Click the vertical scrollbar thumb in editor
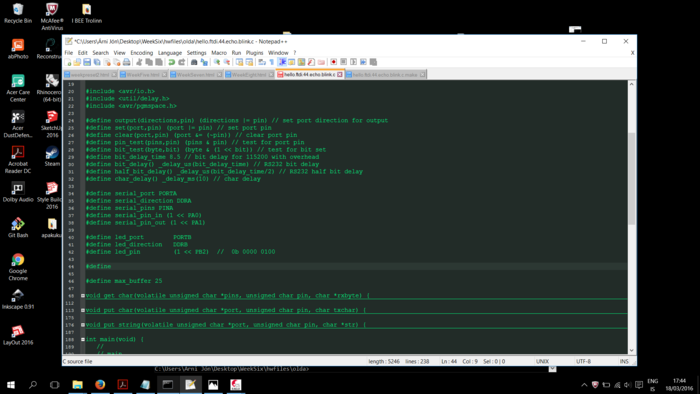The image size is (700, 394). pyautogui.click(x=632, y=178)
